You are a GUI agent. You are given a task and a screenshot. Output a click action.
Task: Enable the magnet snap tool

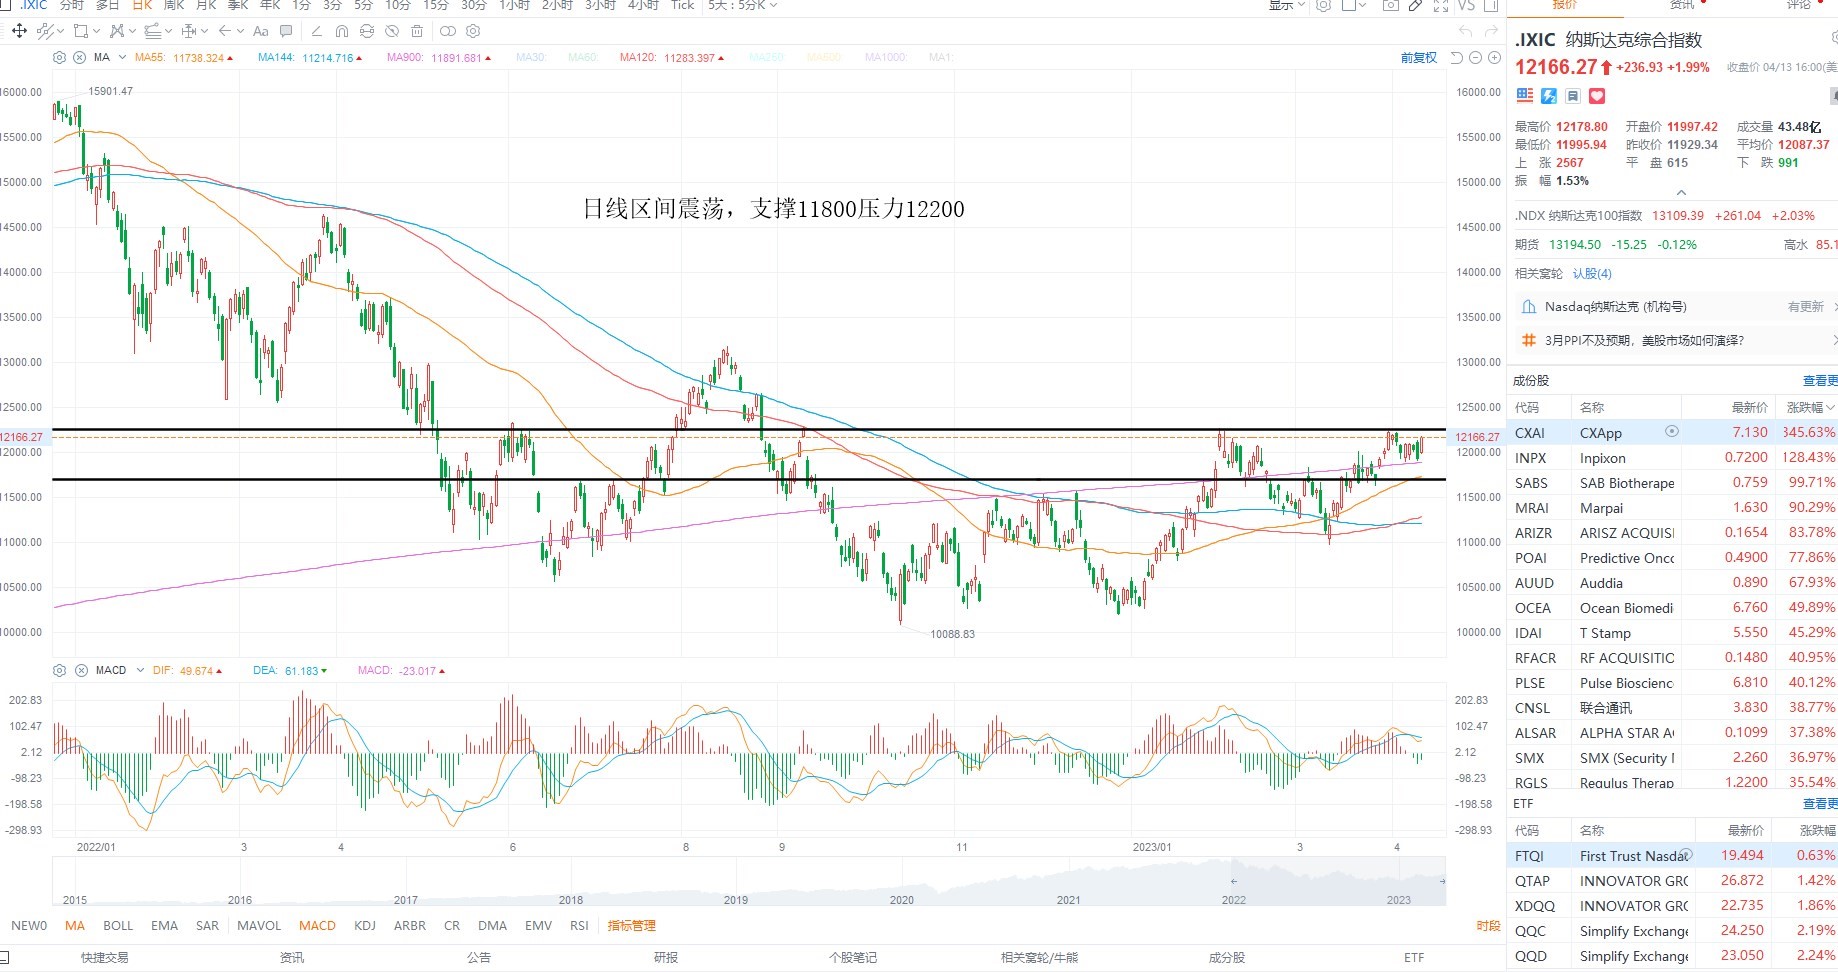pos(342,31)
